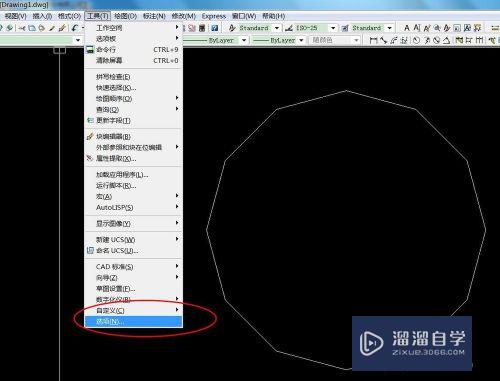This screenshot has height=381, width=500.
Task: Select the Arc Length dimension tool
Action: (394, 40)
